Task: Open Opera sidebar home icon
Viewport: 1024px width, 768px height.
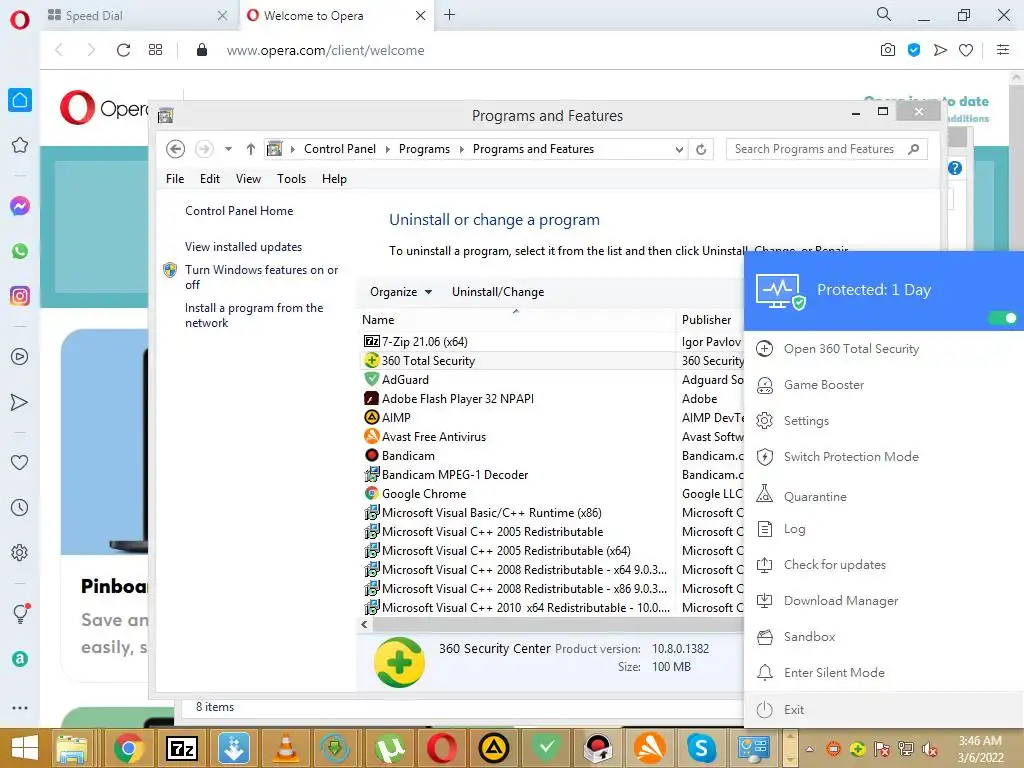Action: (x=20, y=100)
